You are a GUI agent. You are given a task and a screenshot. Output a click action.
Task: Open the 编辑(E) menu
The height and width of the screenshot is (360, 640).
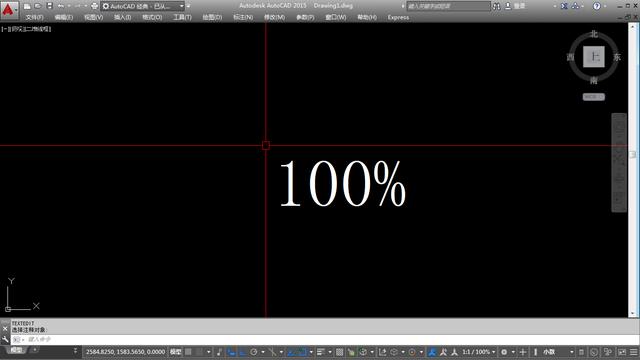(x=64, y=18)
